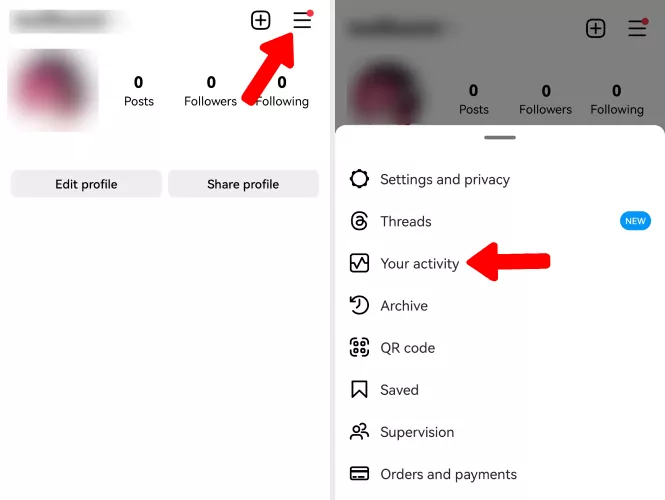Collapse the bottom sheet using its drag handle
The height and width of the screenshot is (500, 665).
[x=500, y=137]
